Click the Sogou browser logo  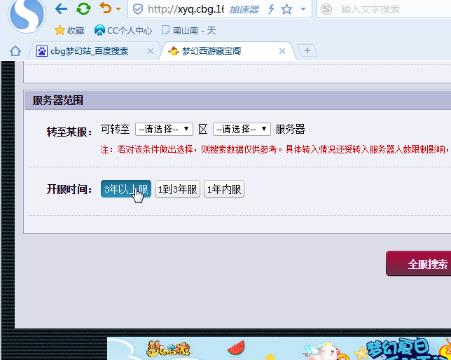point(27,15)
